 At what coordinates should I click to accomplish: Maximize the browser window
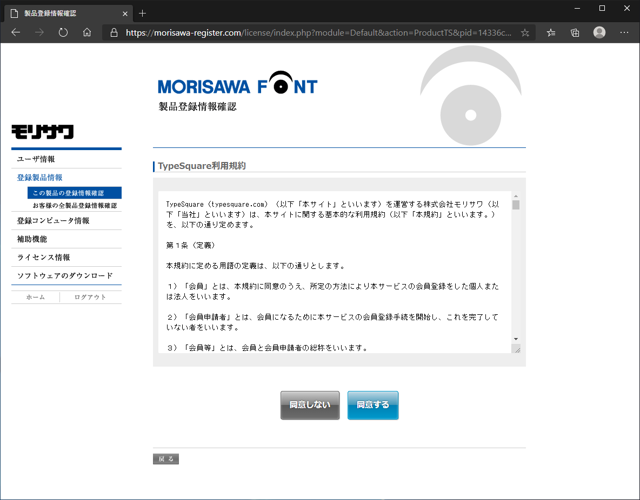click(602, 8)
